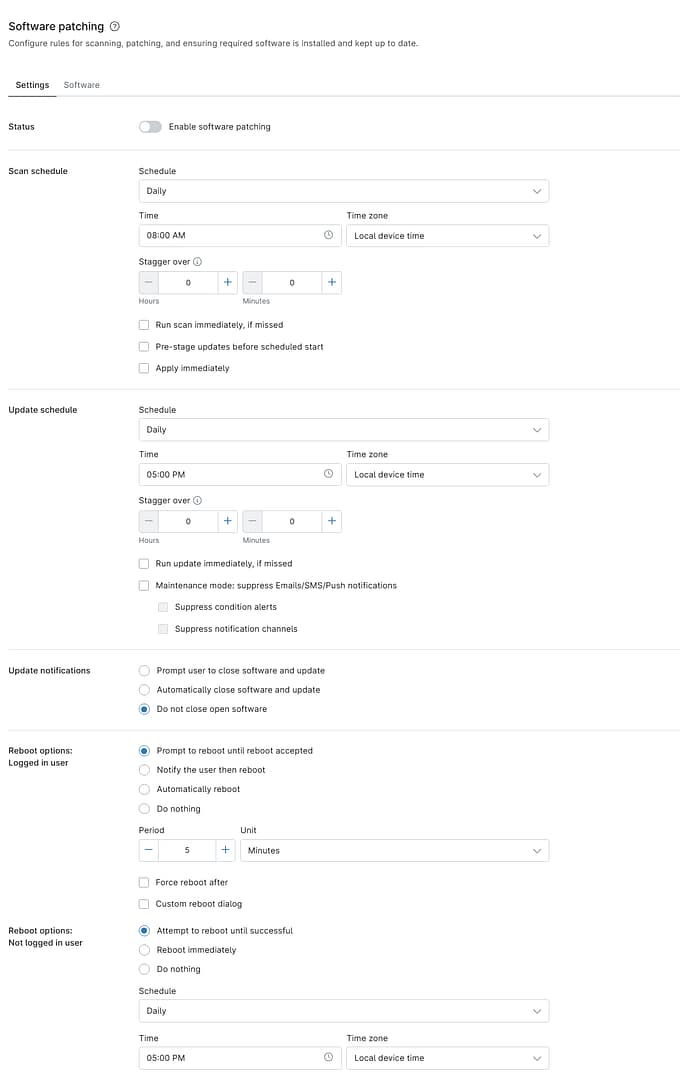Click the info icon beside Scan schedule Stagger over
Screen dimensions: 686x1079
[197, 261]
